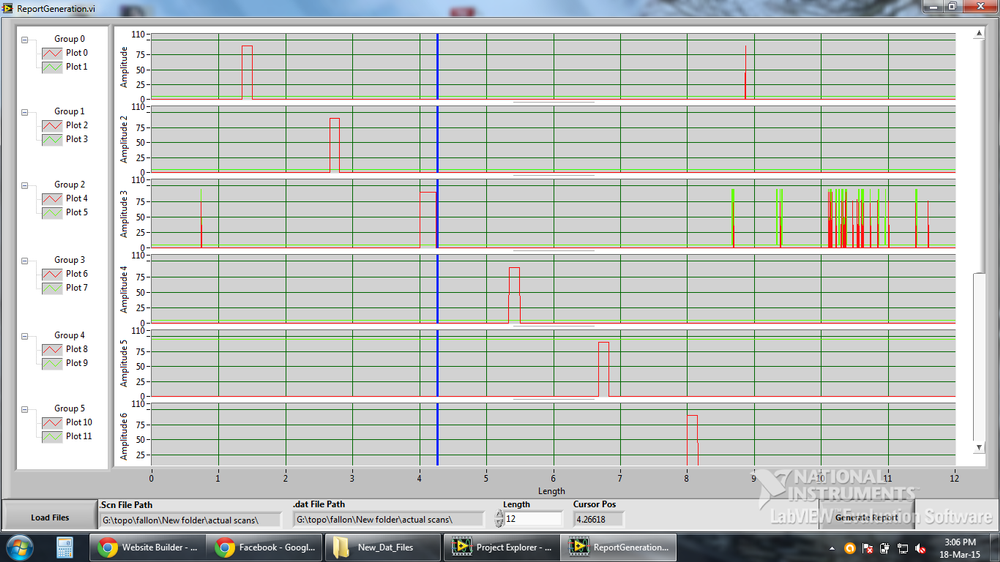Image resolution: width=1000 pixels, height=562 pixels.
Task: Increment the Length value stepper
Action: coord(499,514)
